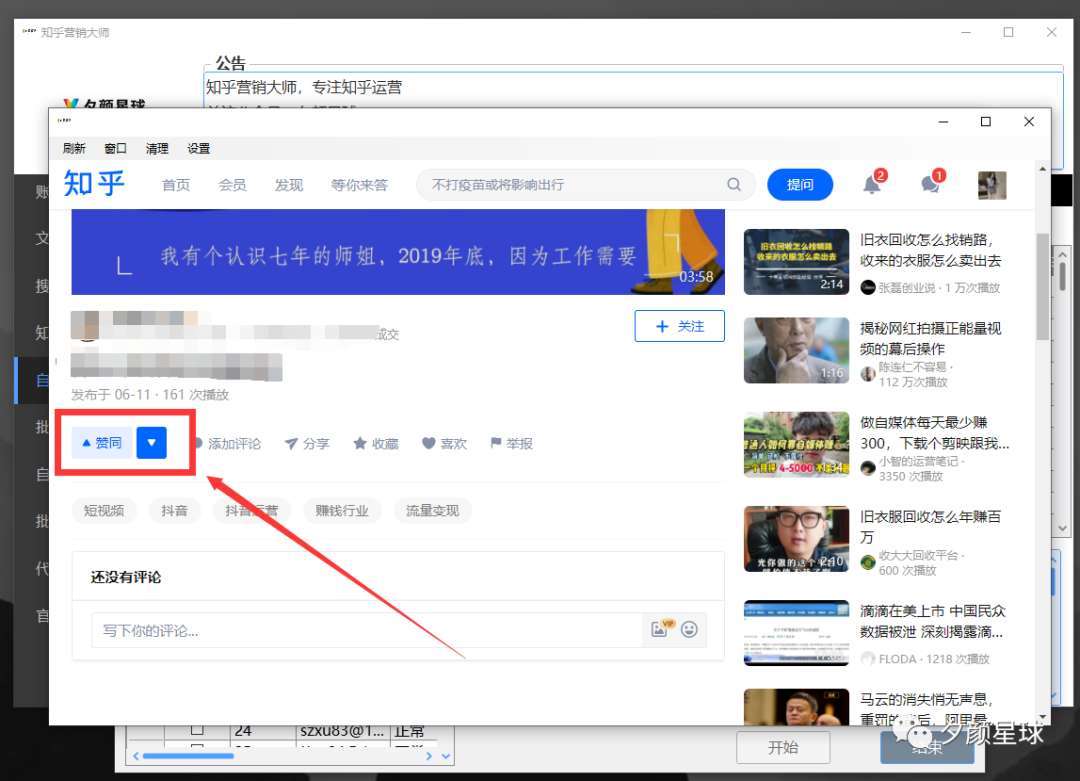The width and height of the screenshot is (1080, 781).
Task: Click author FLODA
Action: coord(897,659)
